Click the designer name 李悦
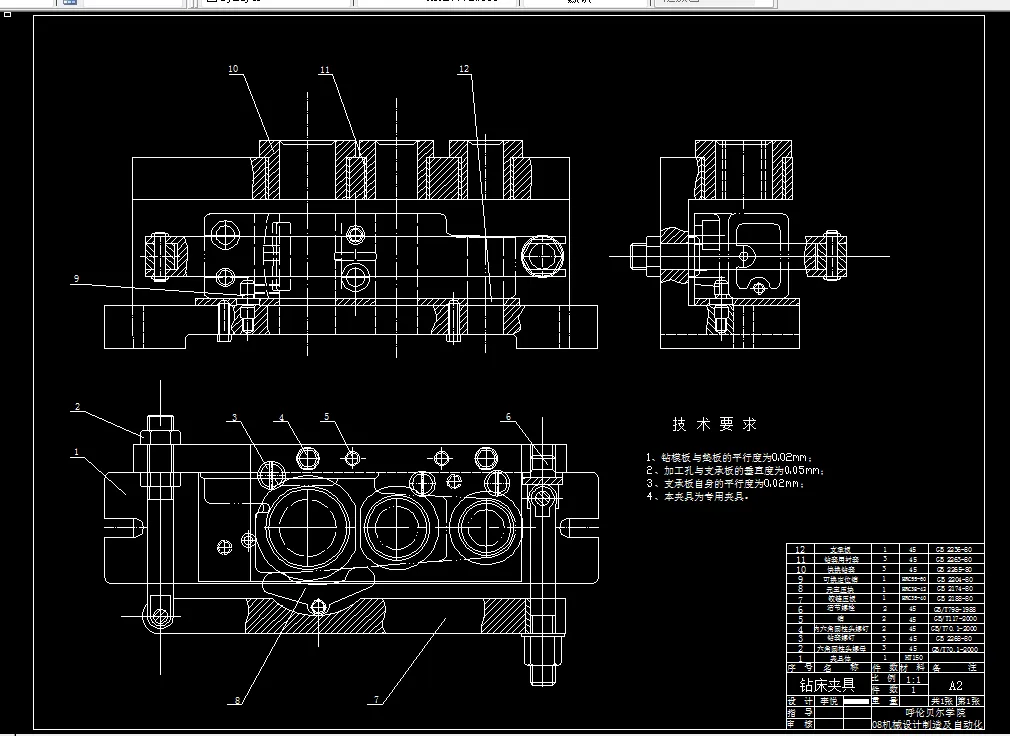 tap(829, 701)
